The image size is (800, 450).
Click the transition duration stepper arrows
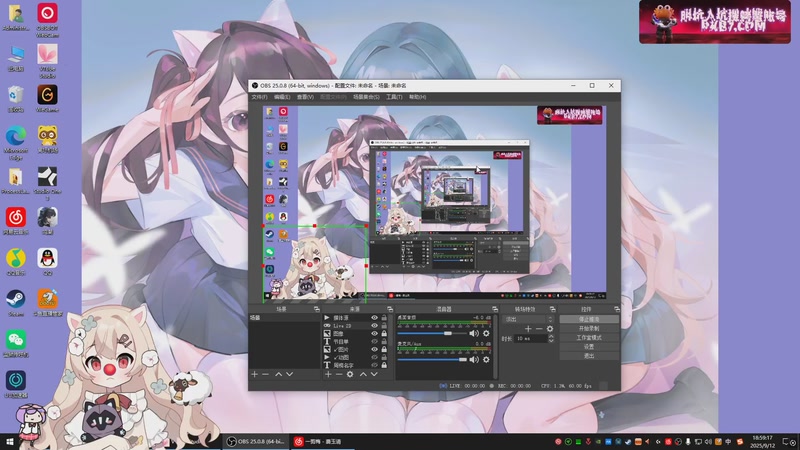(x=551, y=339)
